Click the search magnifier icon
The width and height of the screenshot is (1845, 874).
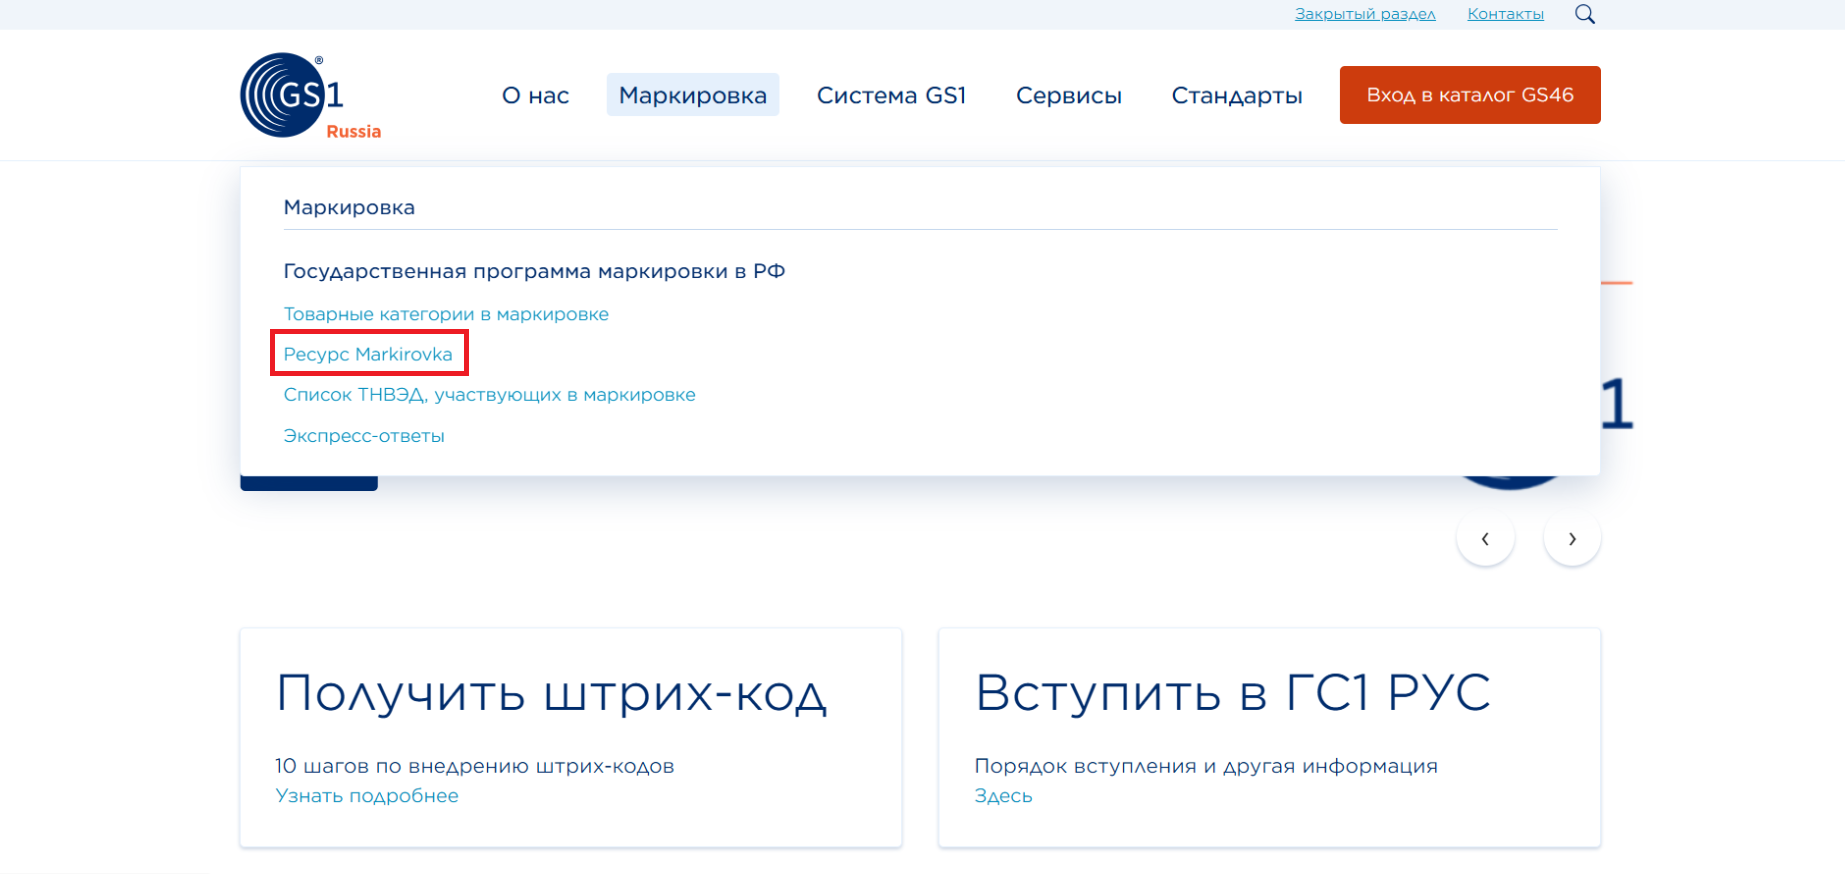1585,14
